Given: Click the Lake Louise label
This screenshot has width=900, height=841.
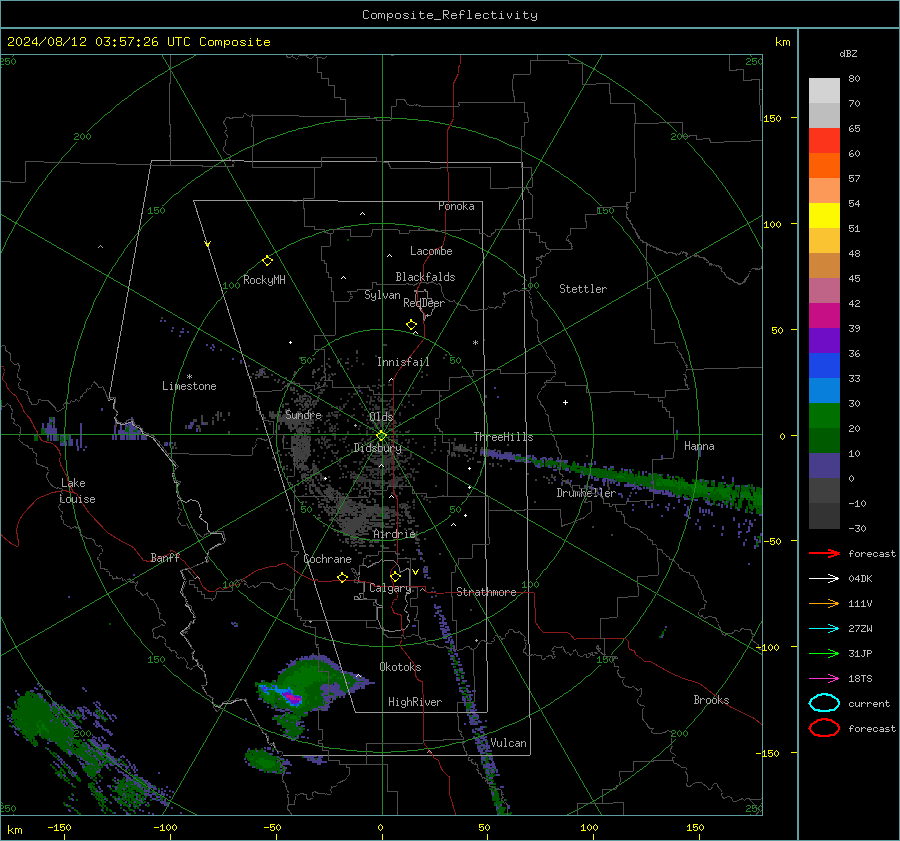Looking at the screenshot, I should (x=78, y=491).
